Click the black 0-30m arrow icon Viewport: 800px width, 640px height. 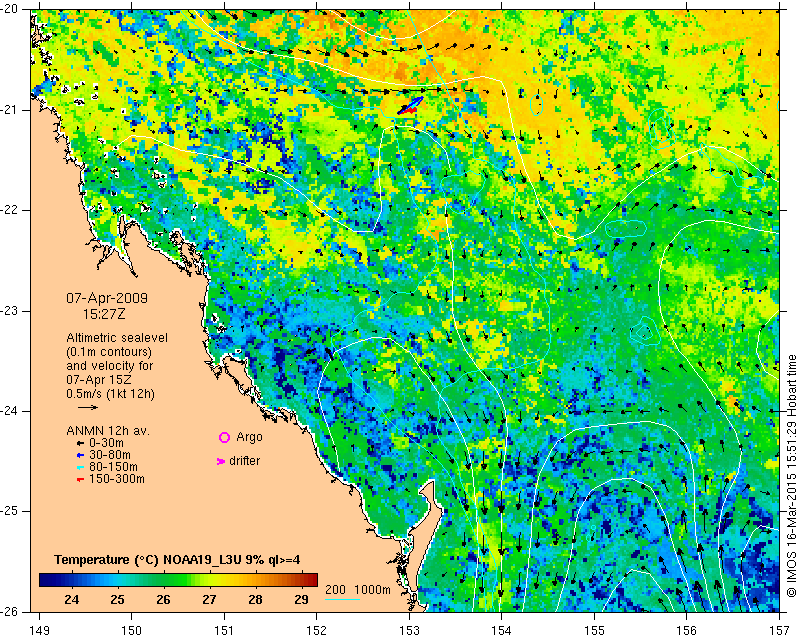click(x=80, y=443)
